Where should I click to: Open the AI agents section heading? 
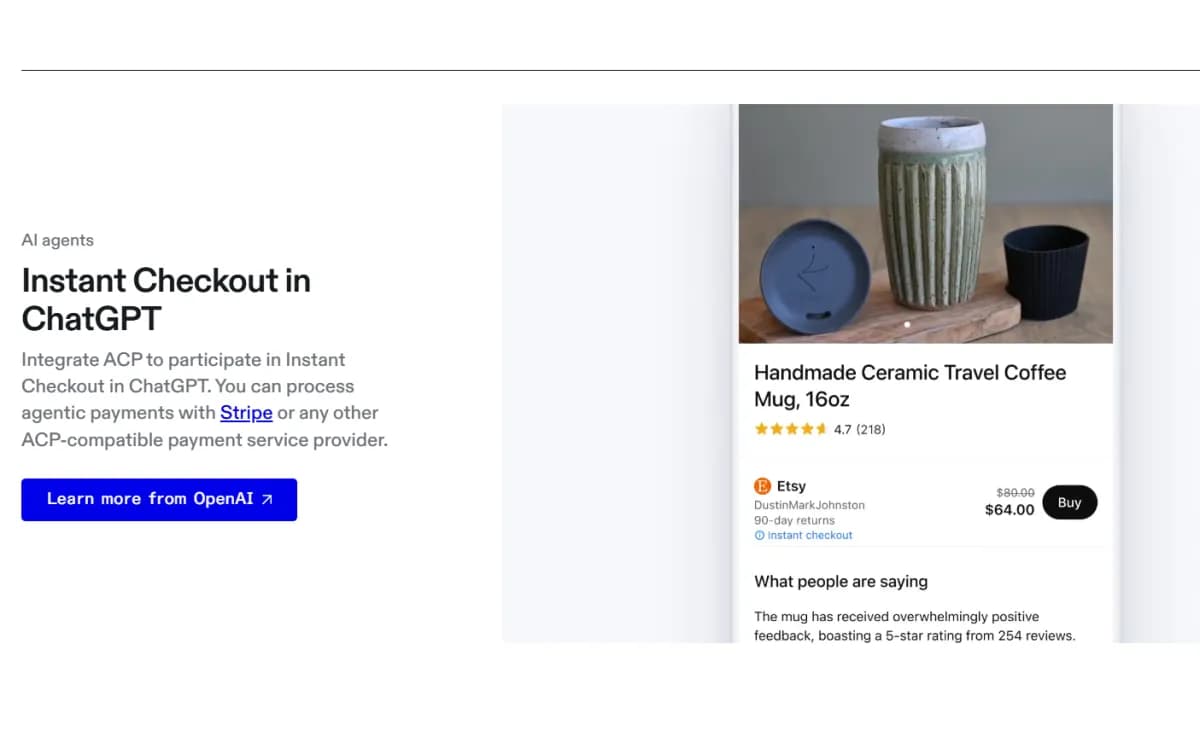[58, 240]
